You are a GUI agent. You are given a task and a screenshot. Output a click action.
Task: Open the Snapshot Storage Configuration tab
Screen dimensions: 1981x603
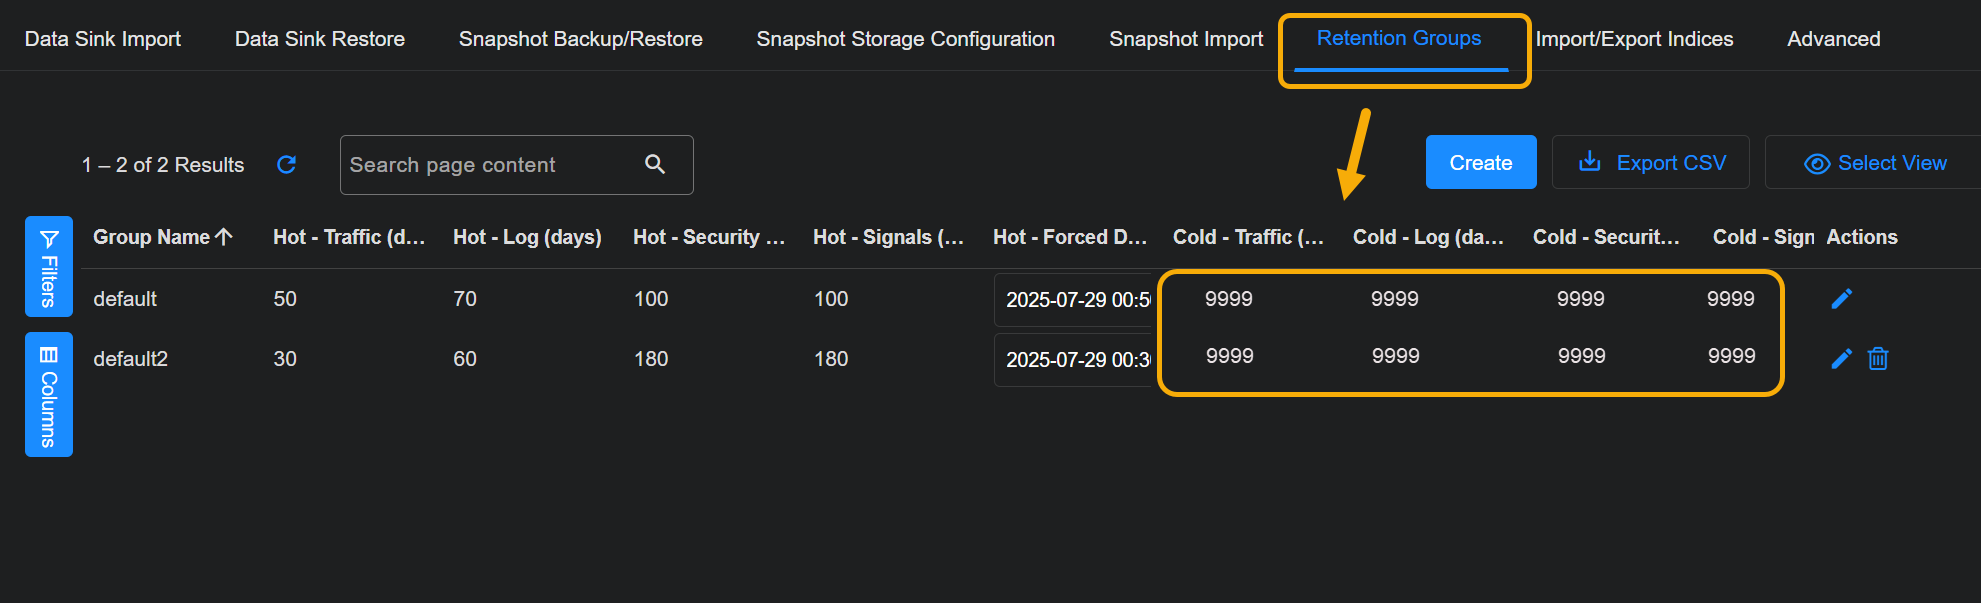point(905,39)
